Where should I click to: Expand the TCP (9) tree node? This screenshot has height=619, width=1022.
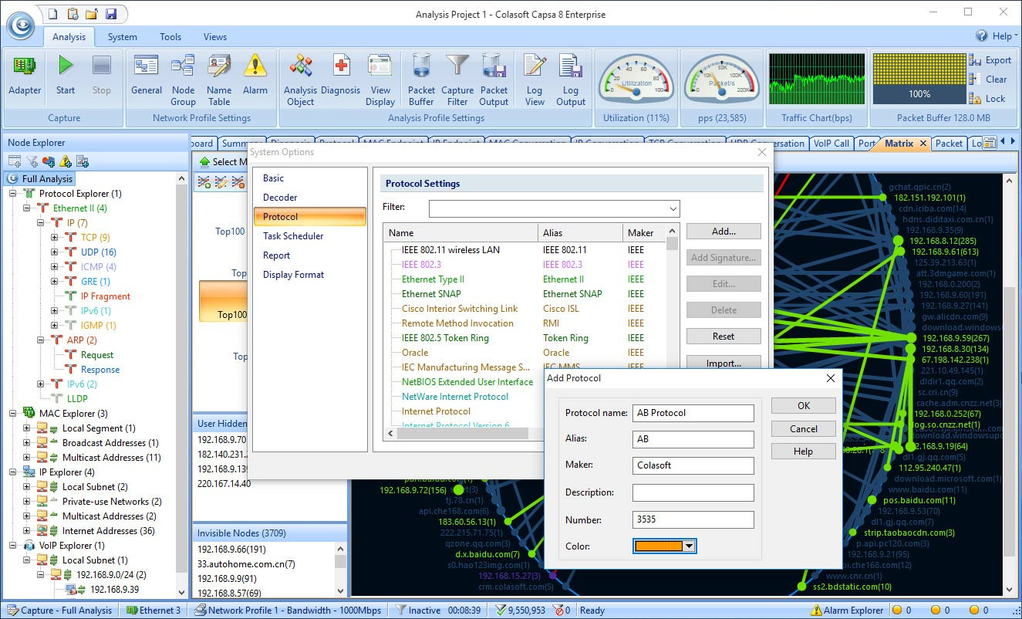[x=54, y=238]
